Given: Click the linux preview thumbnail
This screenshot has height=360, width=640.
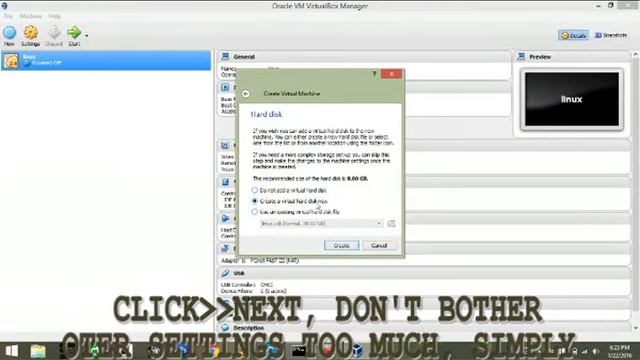Looking at the screenshot, I should tap(571, 99).
